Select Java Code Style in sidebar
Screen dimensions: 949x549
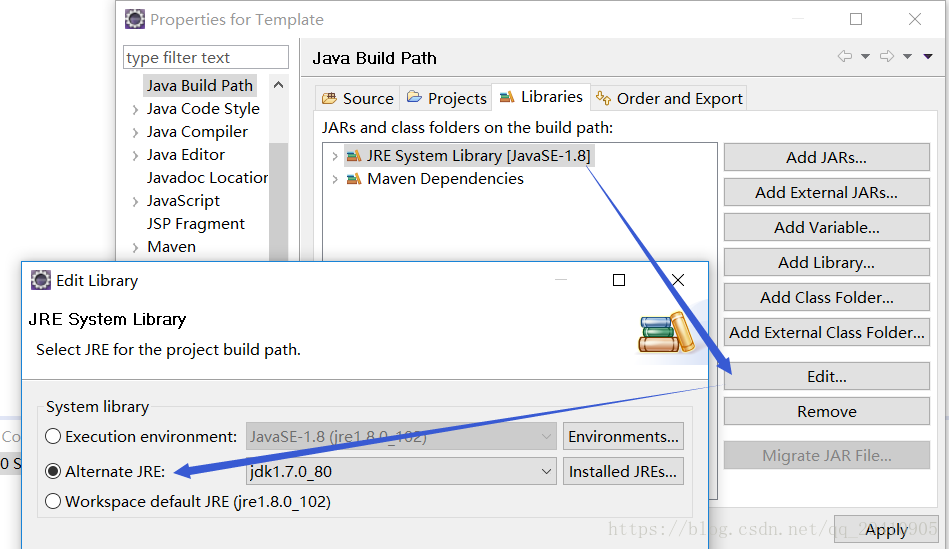pyautogui.click(x=203, y=109)
